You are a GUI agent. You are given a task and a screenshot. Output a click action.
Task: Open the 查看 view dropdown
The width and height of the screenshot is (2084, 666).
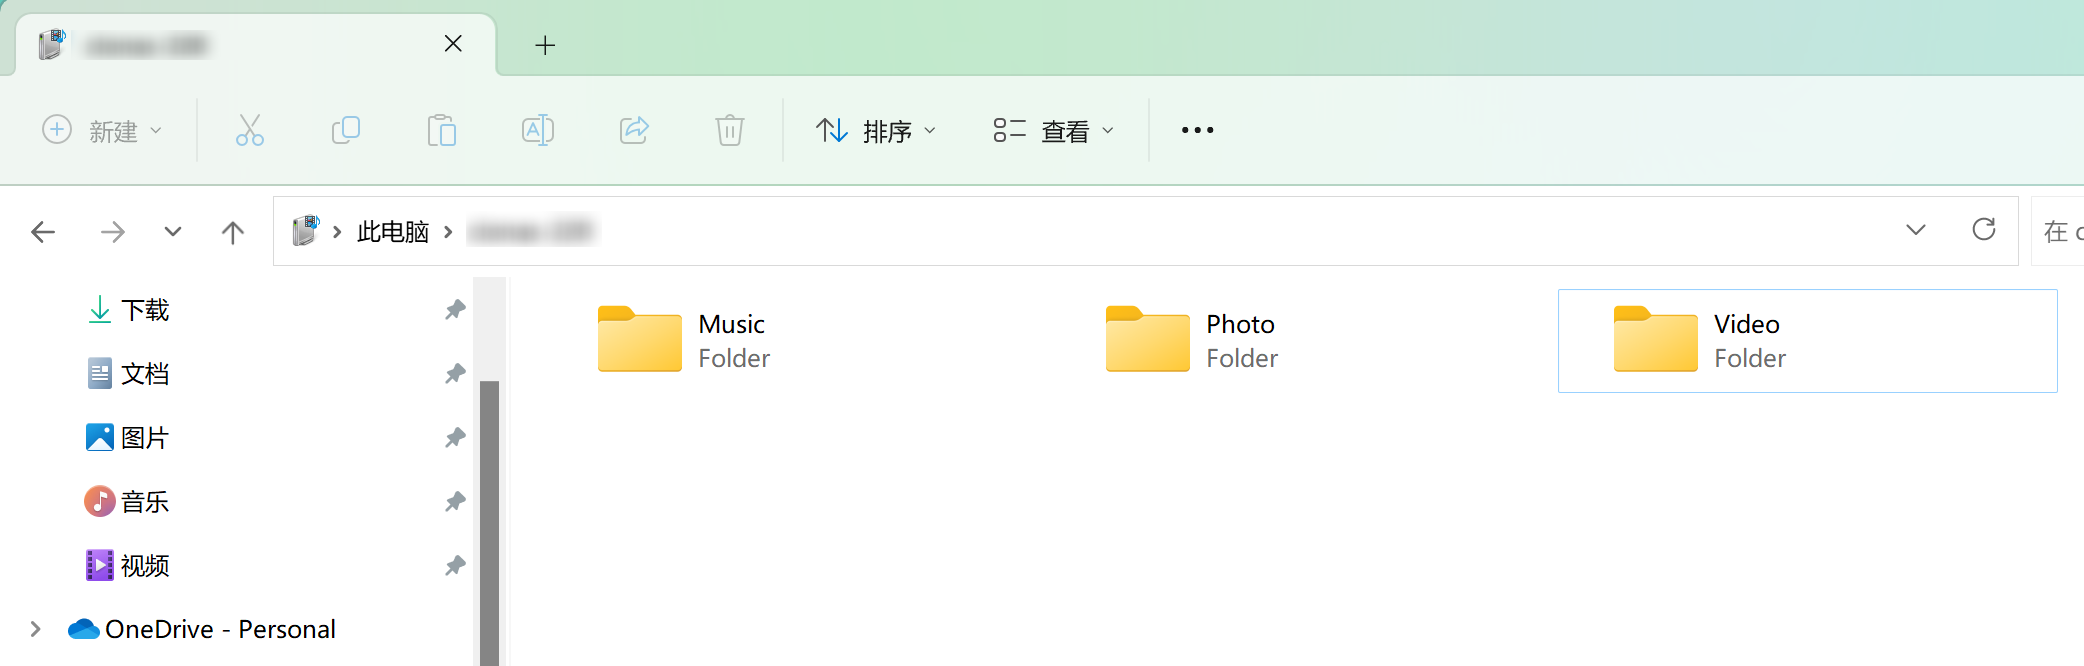pyautogui.click(x=1053, y=131)
